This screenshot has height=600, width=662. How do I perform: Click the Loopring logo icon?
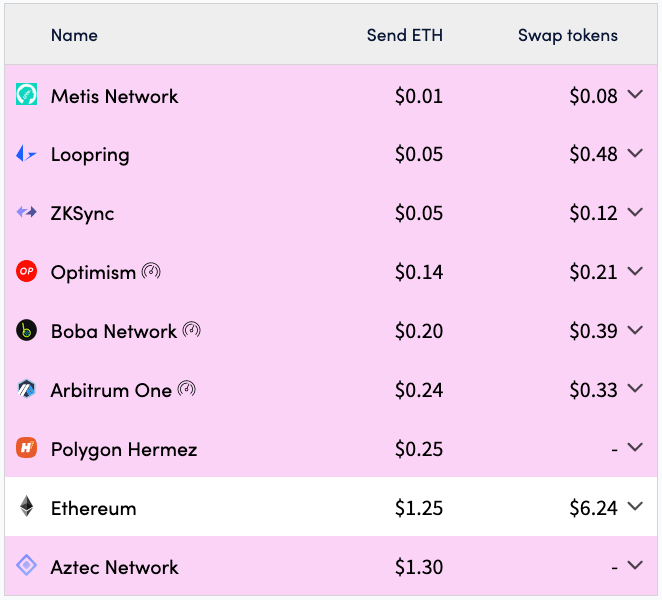coord(26,154)
